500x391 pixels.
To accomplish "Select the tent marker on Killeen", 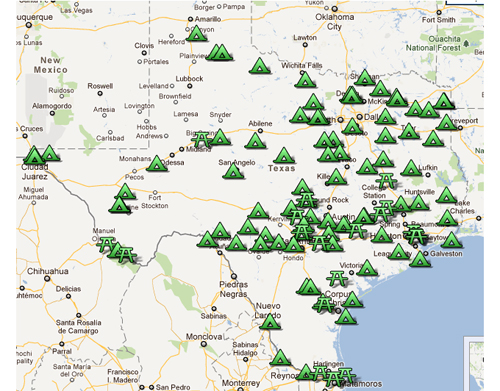I will click(336, 177).
